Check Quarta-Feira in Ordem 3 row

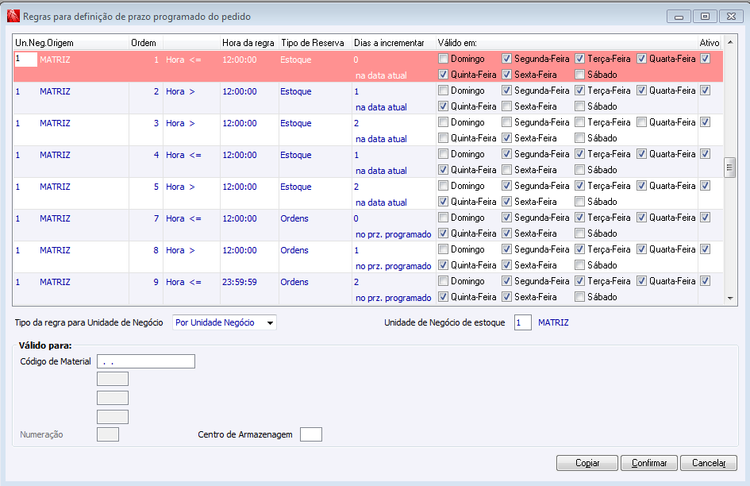(x=641, y=122)
